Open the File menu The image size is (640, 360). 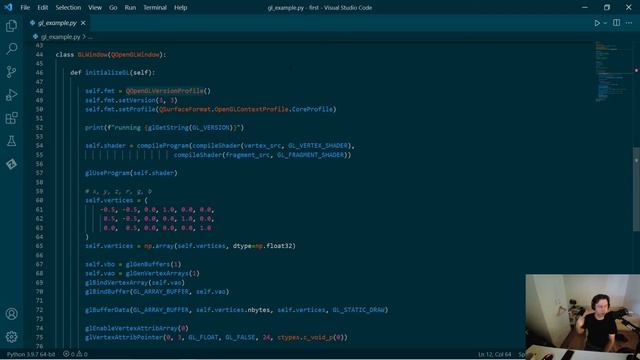point(25,7)
